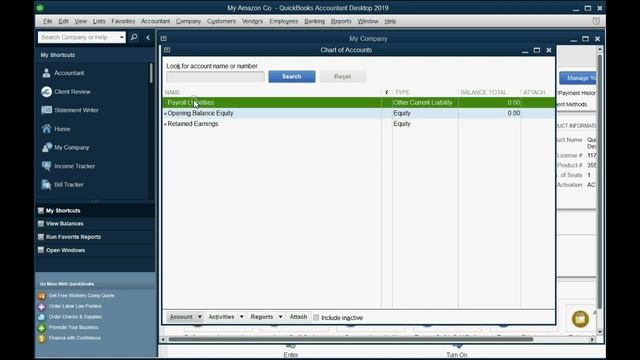Click the scroll right arrow of horizontal scrollbar
640x360 pixels.
(592, 339)
